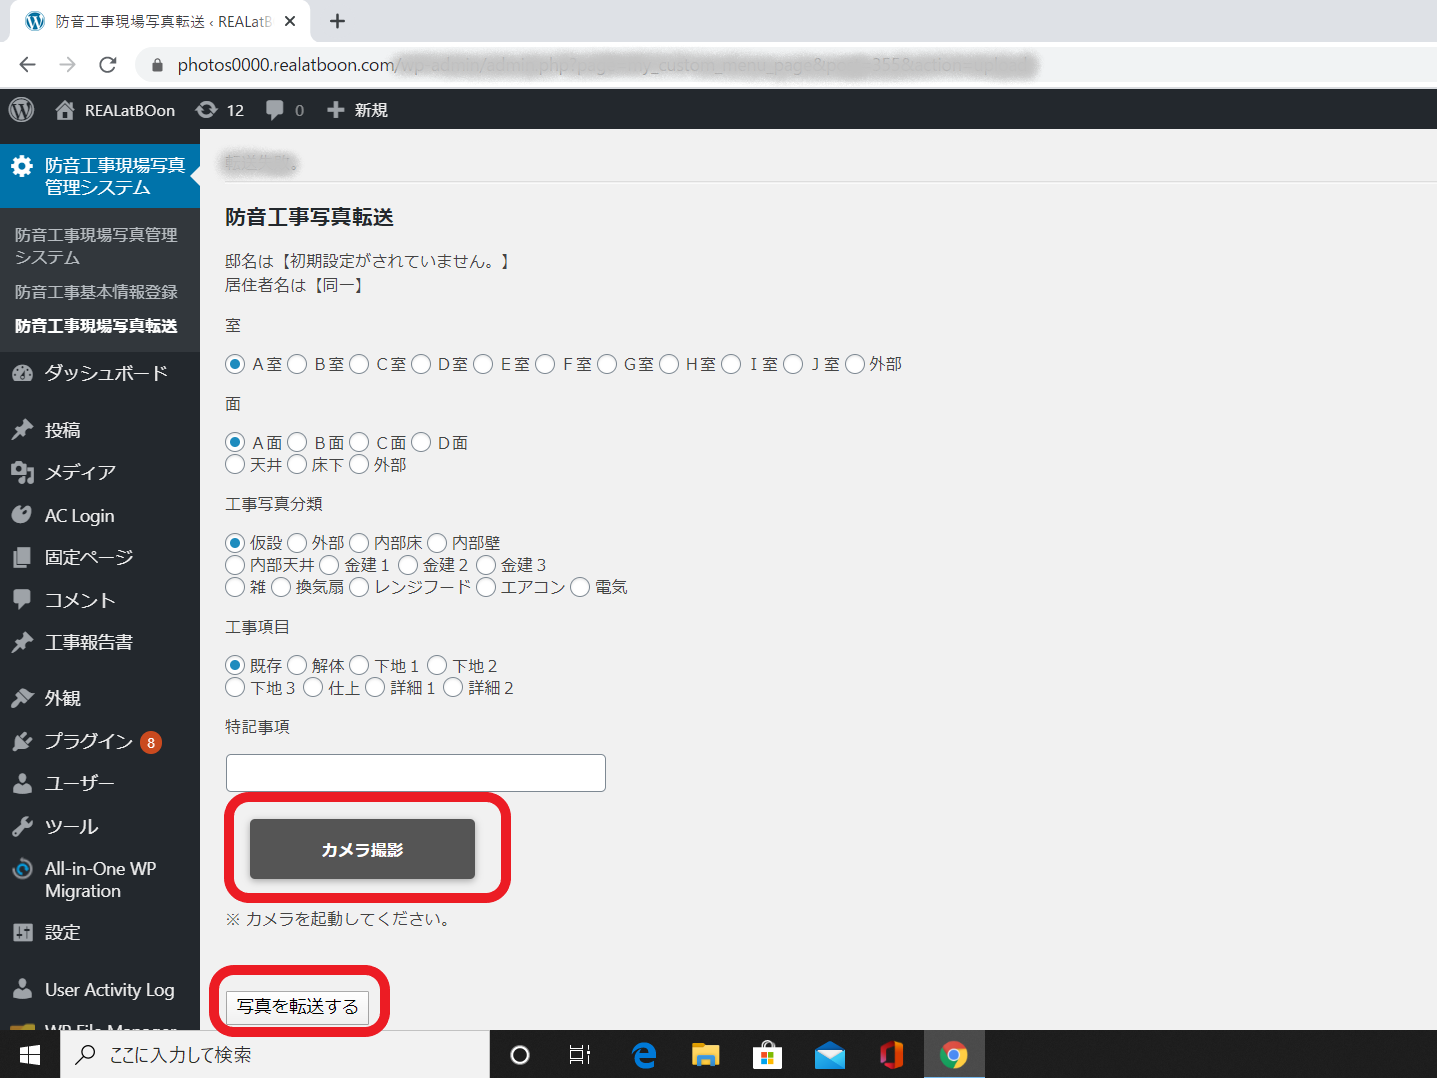This screenshot has height=1078, width=1437.
Task: Select the B室 radio button
Action: click(297, 364)
